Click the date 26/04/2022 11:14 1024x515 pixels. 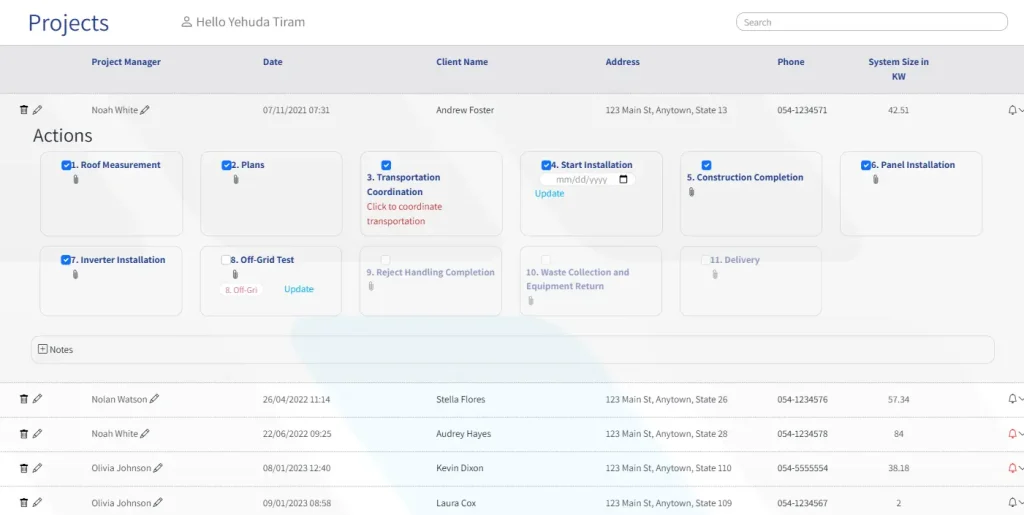(296, 399)
